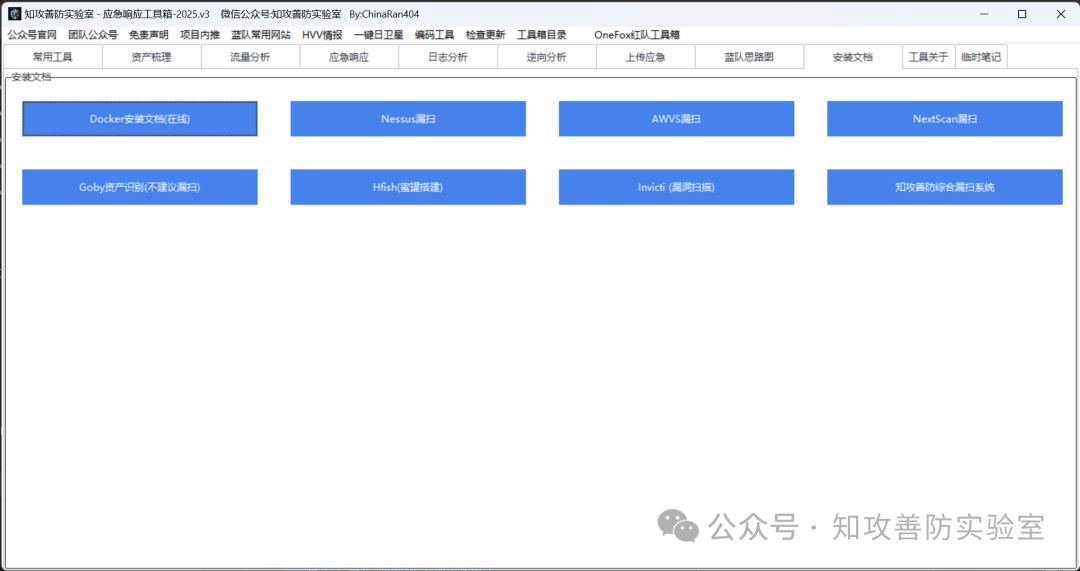
Task: Open Goby资产识别(不建议漏扫) document
Action: click(x=140, y=187)
